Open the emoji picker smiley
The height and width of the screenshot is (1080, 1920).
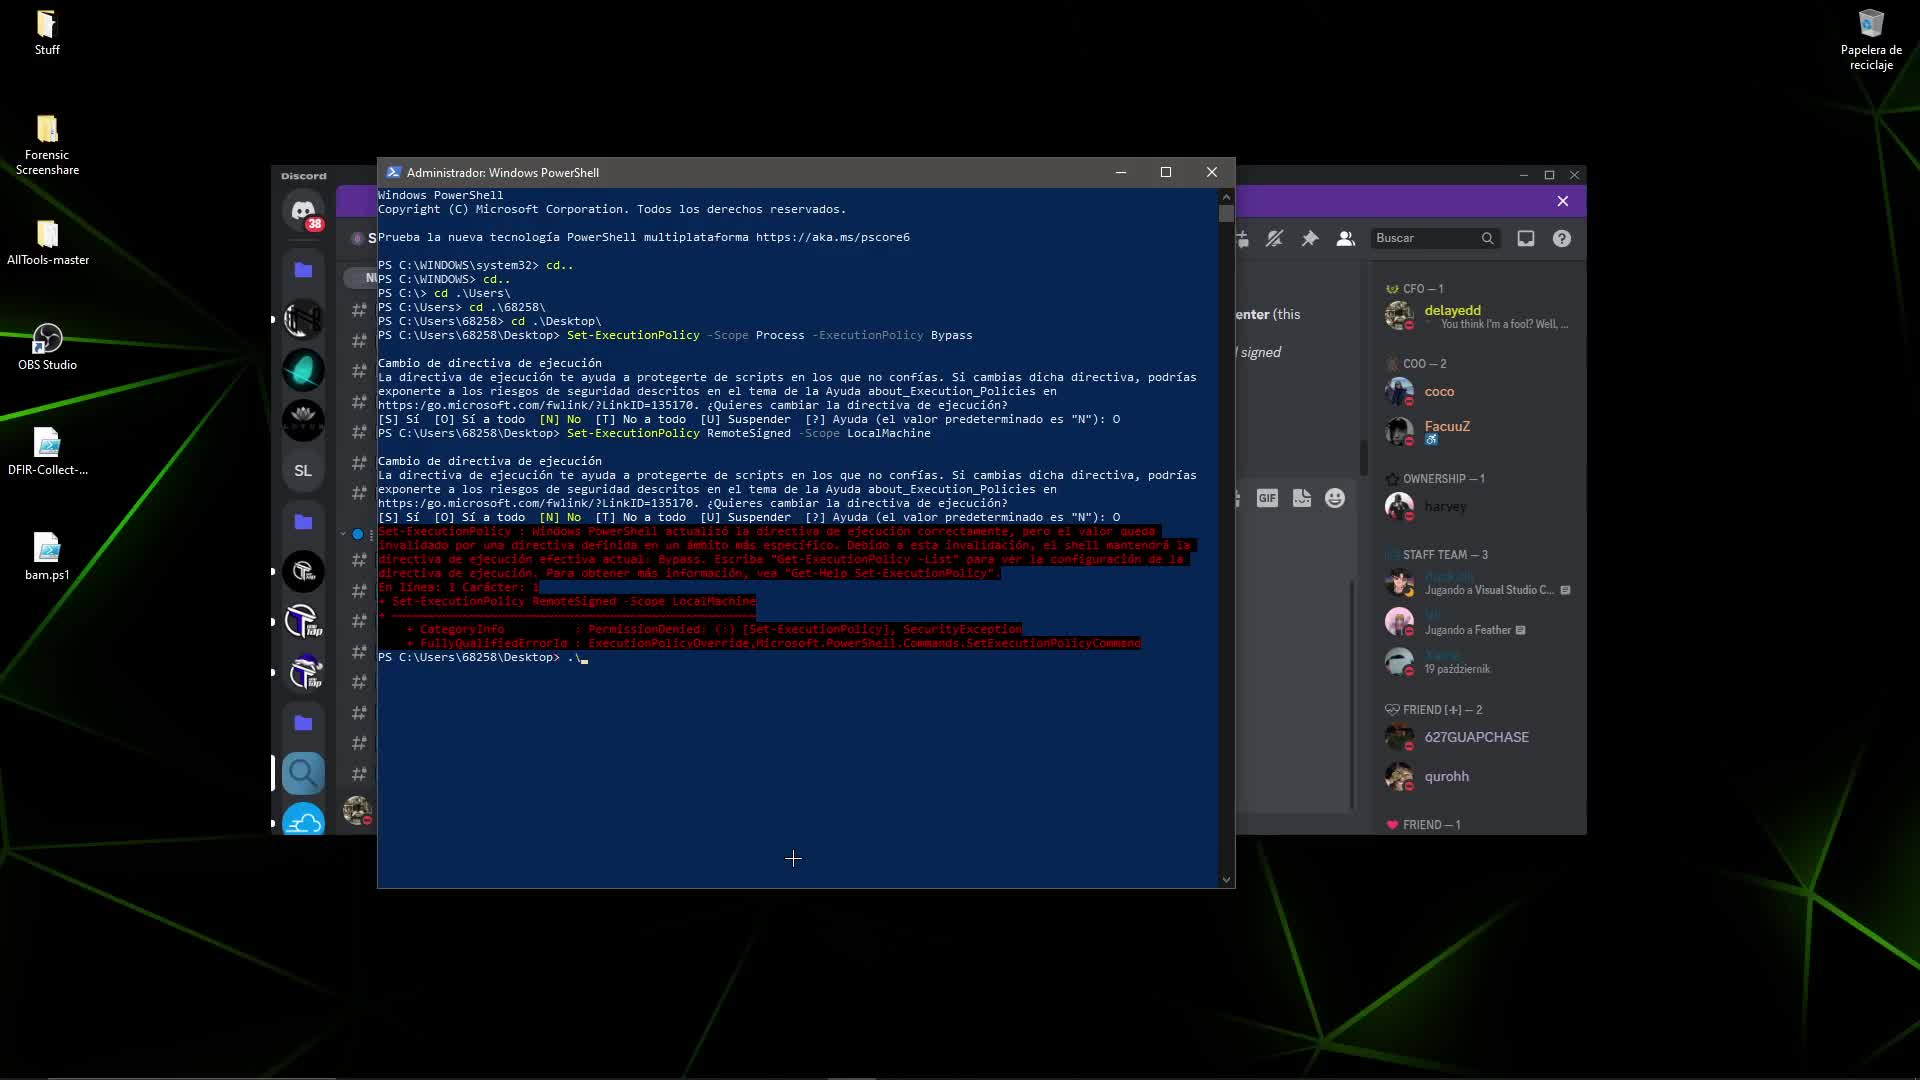click(1335, 498)
